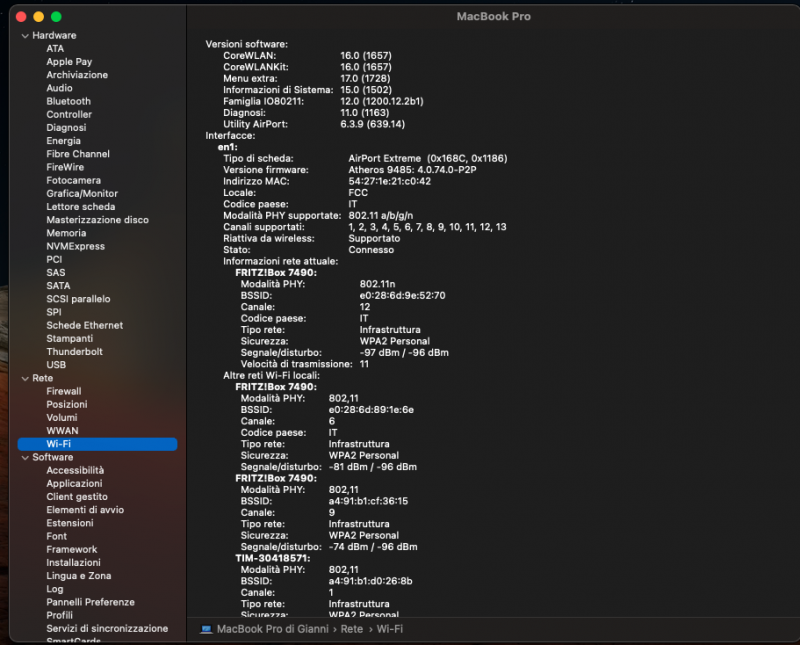Select the highlighted Wi-Fi entry

[x=97, y=444]
